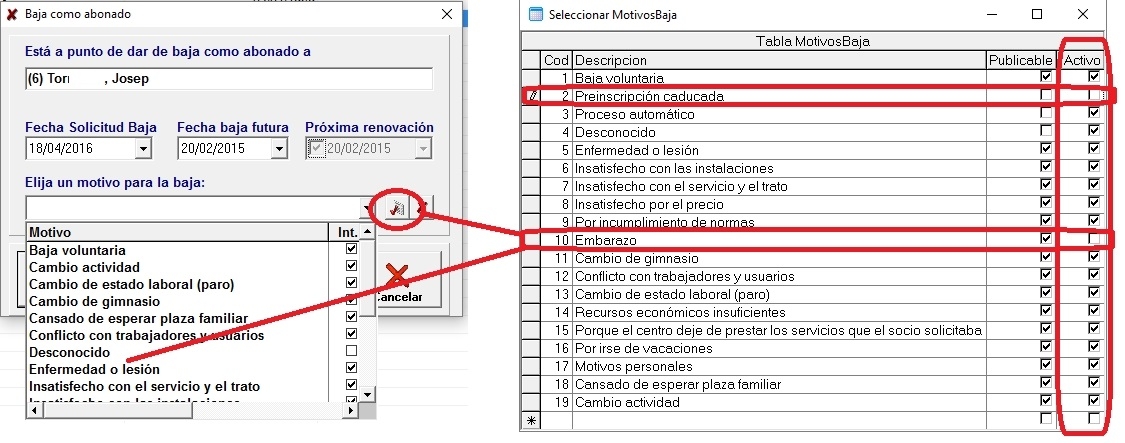The image size is (1125, 443).
Task: Click the Baja como abonado title icon
Action: click(x=11, y=14)
